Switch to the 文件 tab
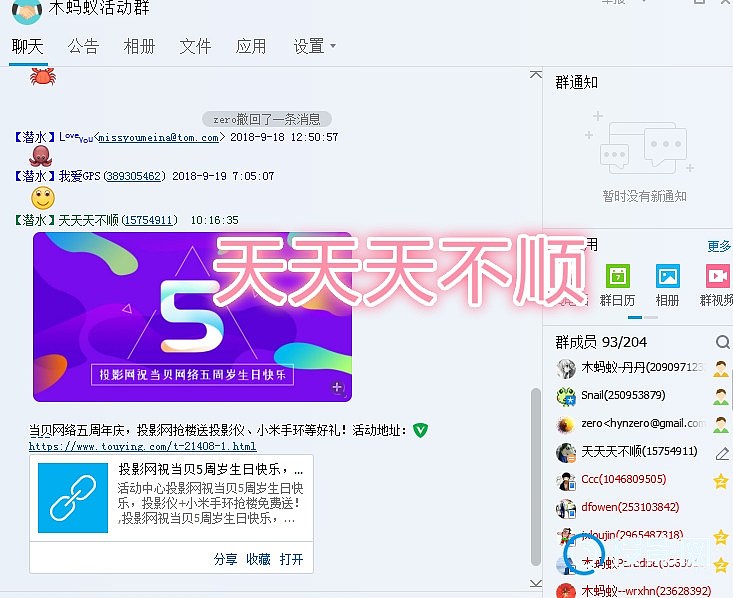This screenshot has width=733, height=598. click(x=195, y=46)
